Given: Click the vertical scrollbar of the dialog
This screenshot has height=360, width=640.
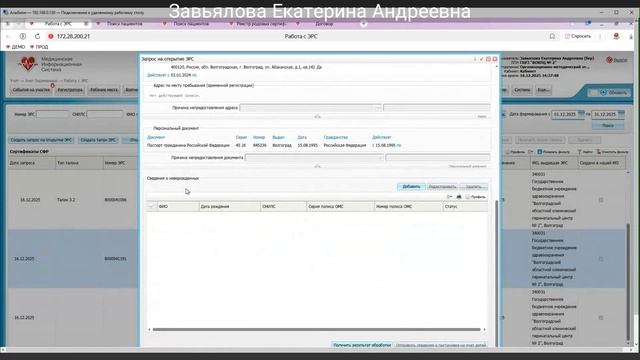Looking at the screenshot, I should [496, 273].
